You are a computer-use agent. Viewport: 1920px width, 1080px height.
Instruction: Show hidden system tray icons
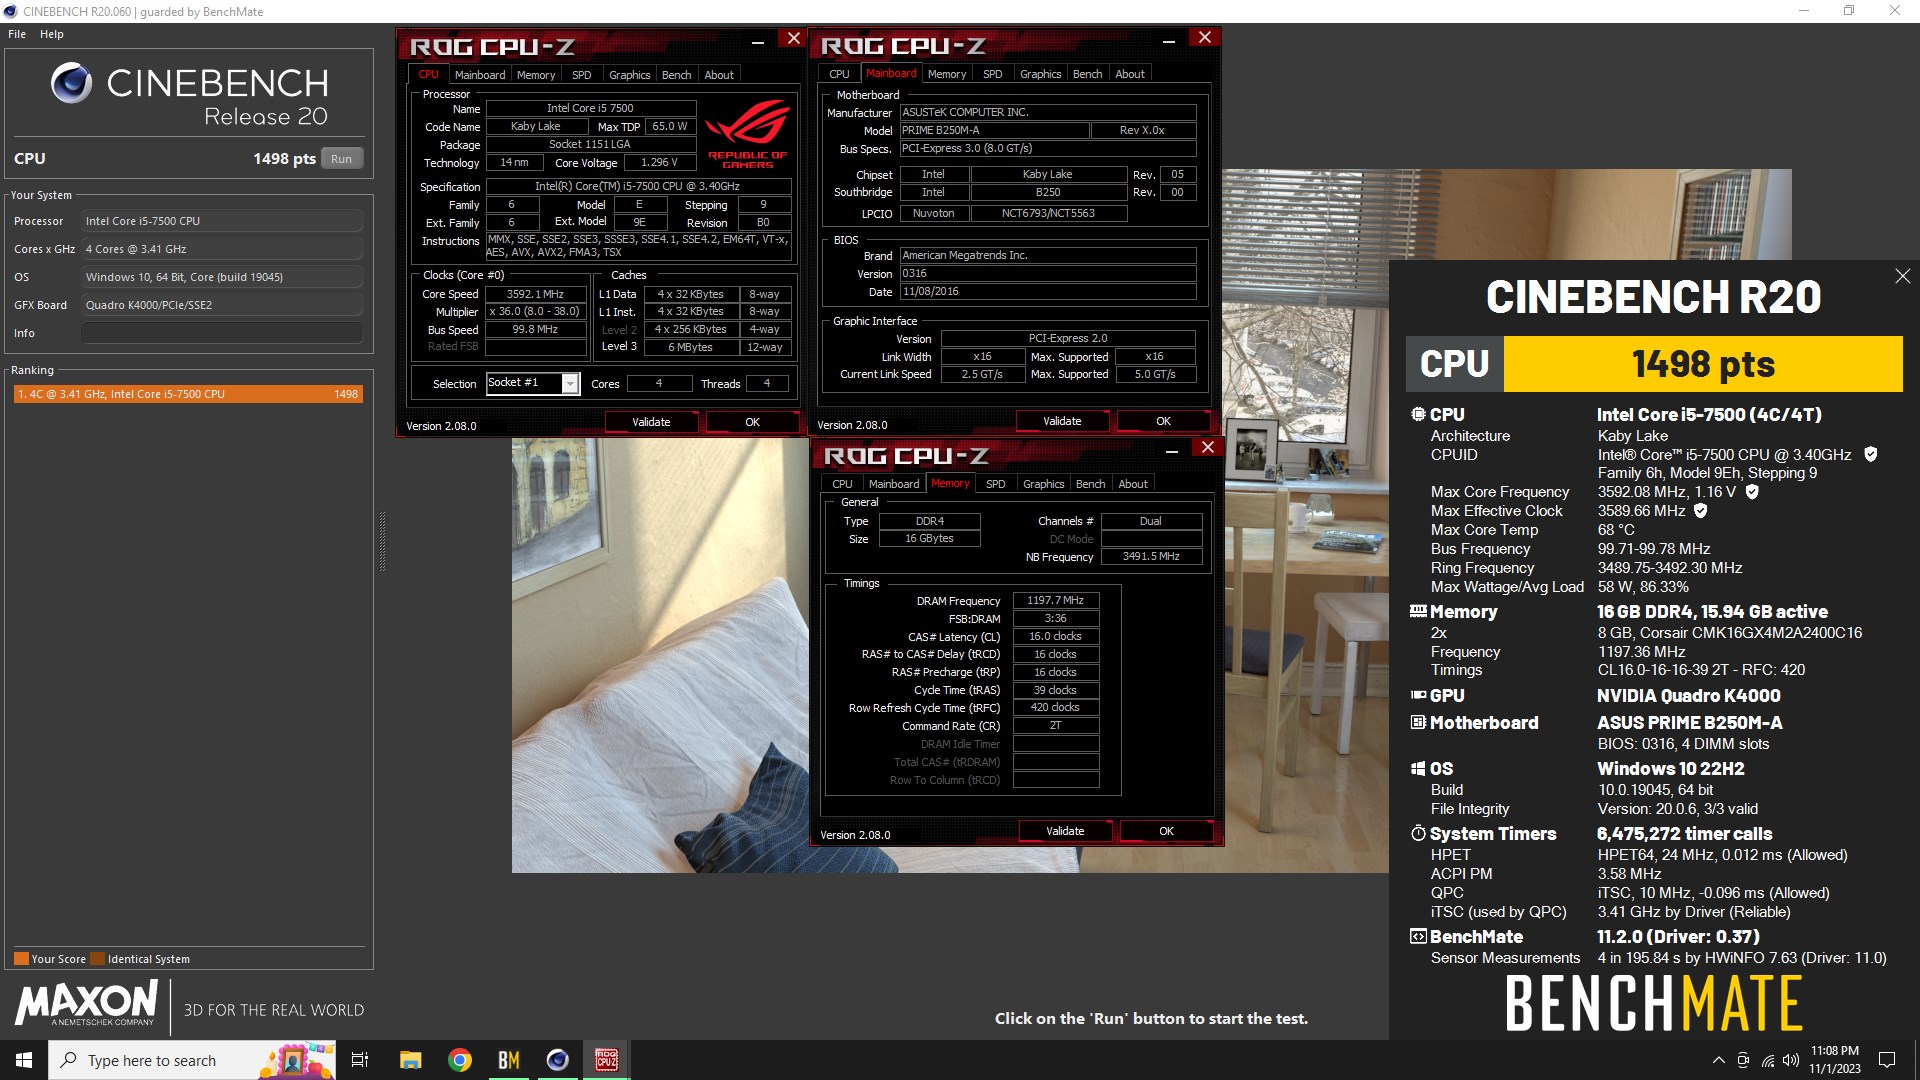[x=1719, y=1060]
